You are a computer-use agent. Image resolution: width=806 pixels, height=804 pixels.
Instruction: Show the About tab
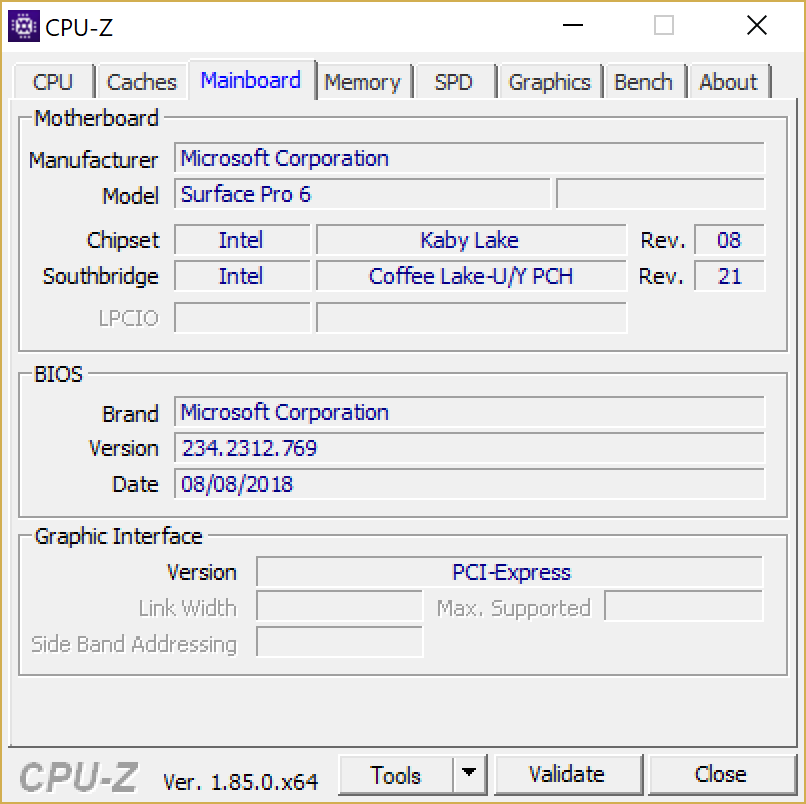(x=728, y=82)
